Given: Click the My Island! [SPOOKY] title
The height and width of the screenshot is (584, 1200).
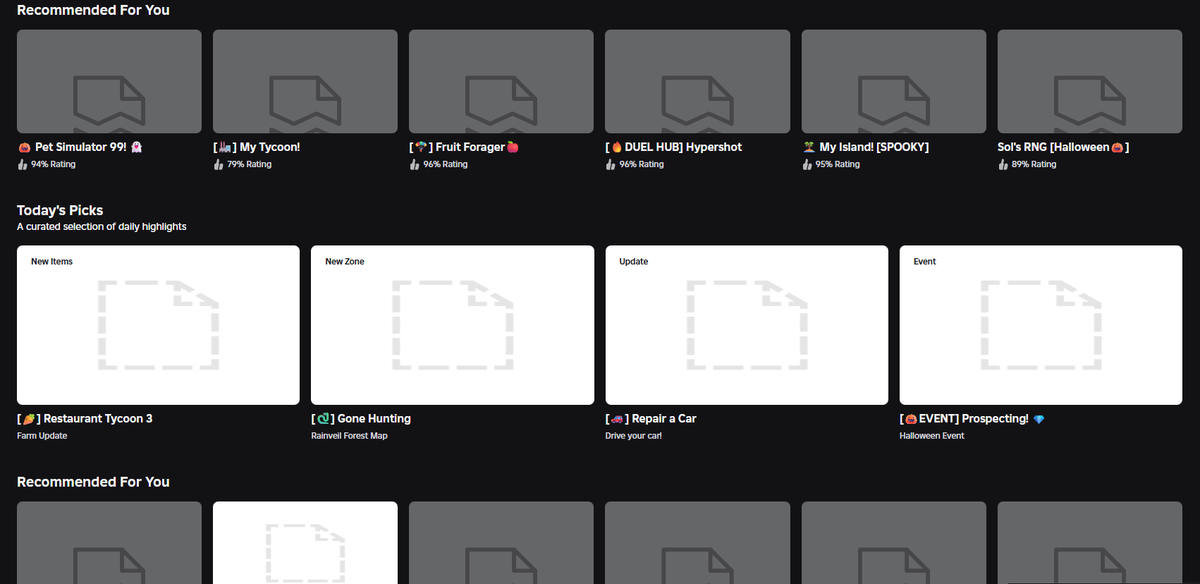Looking at the screenshot, I should click(866, 147).
